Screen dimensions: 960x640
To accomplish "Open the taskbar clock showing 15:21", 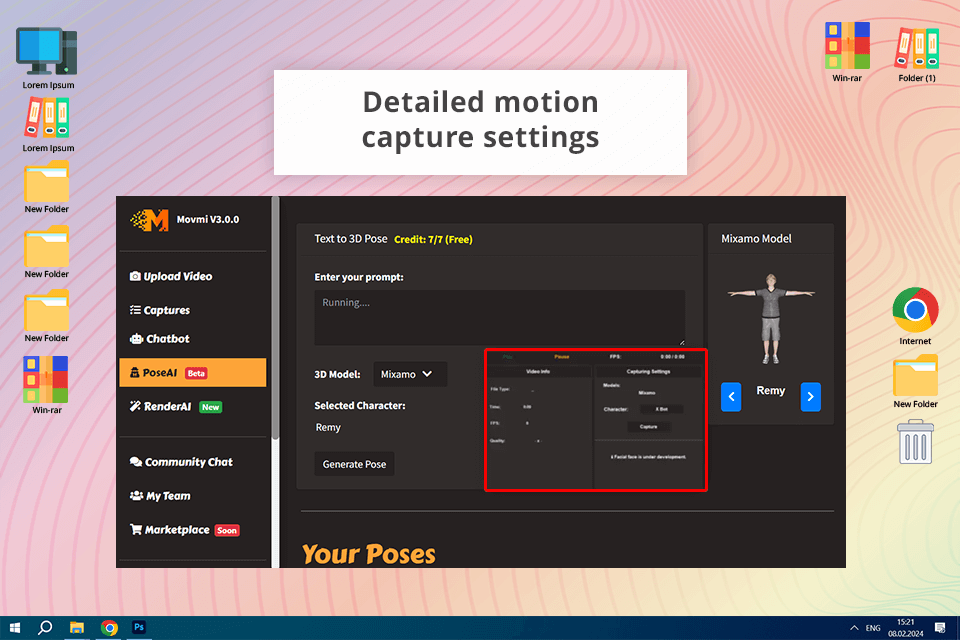I will click(x=906, y=628).
